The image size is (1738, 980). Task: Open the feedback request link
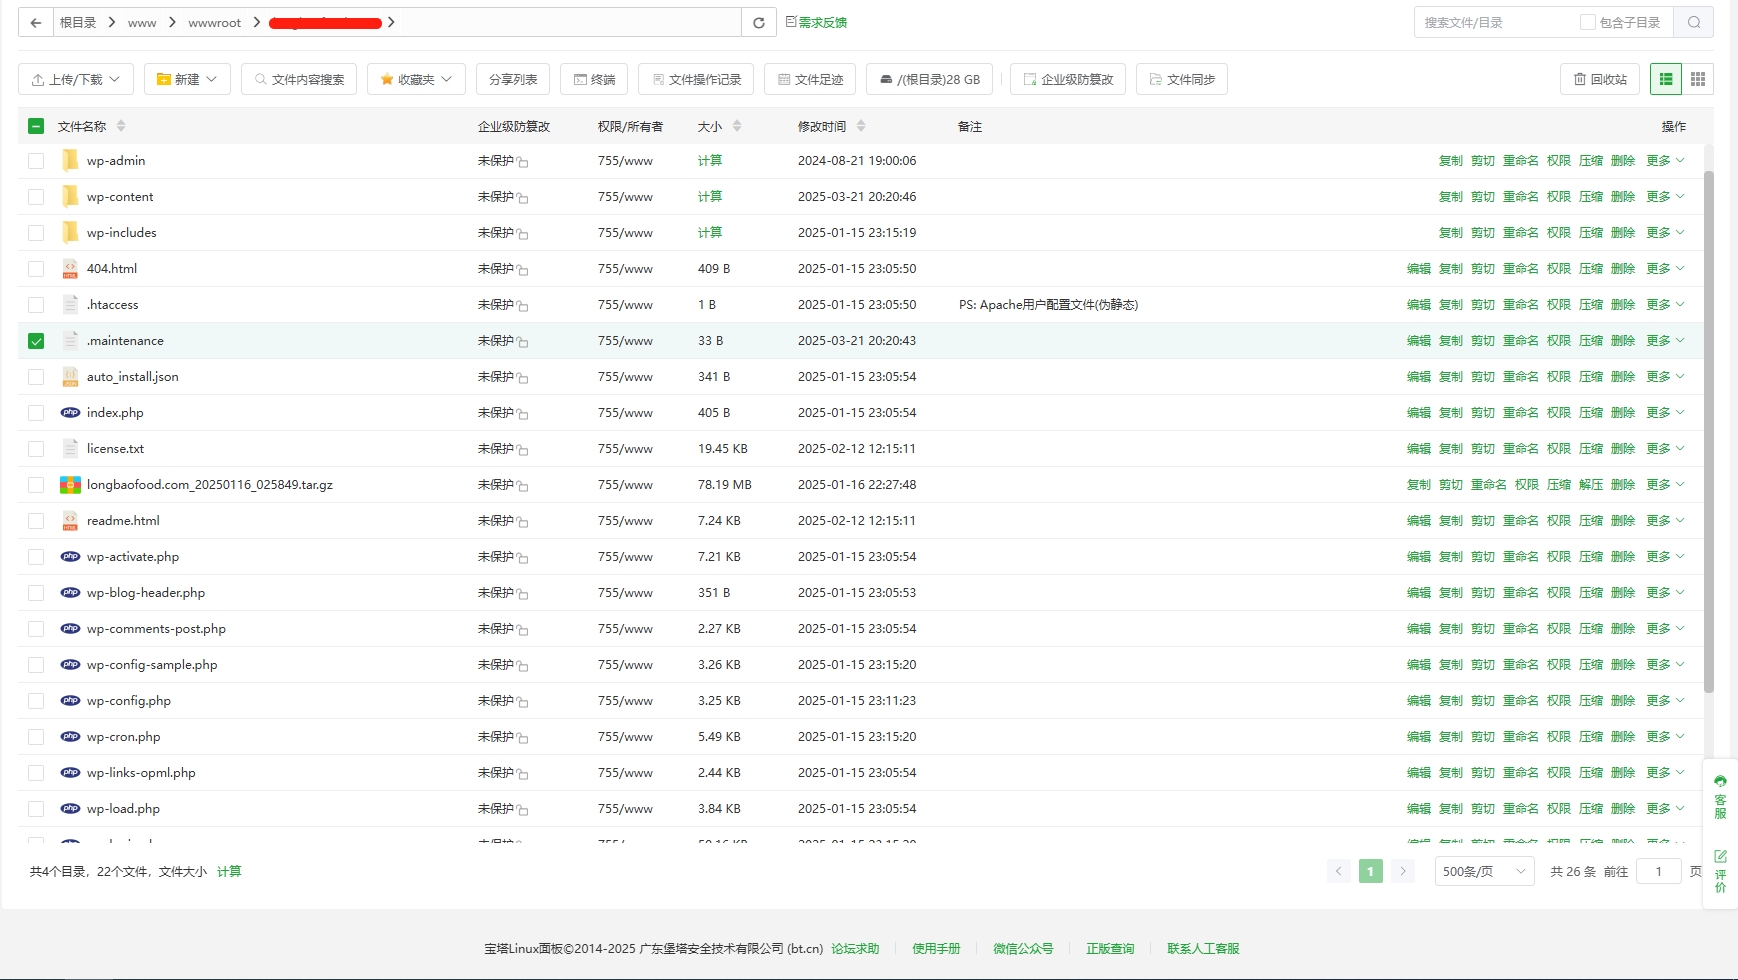(816, 22)
